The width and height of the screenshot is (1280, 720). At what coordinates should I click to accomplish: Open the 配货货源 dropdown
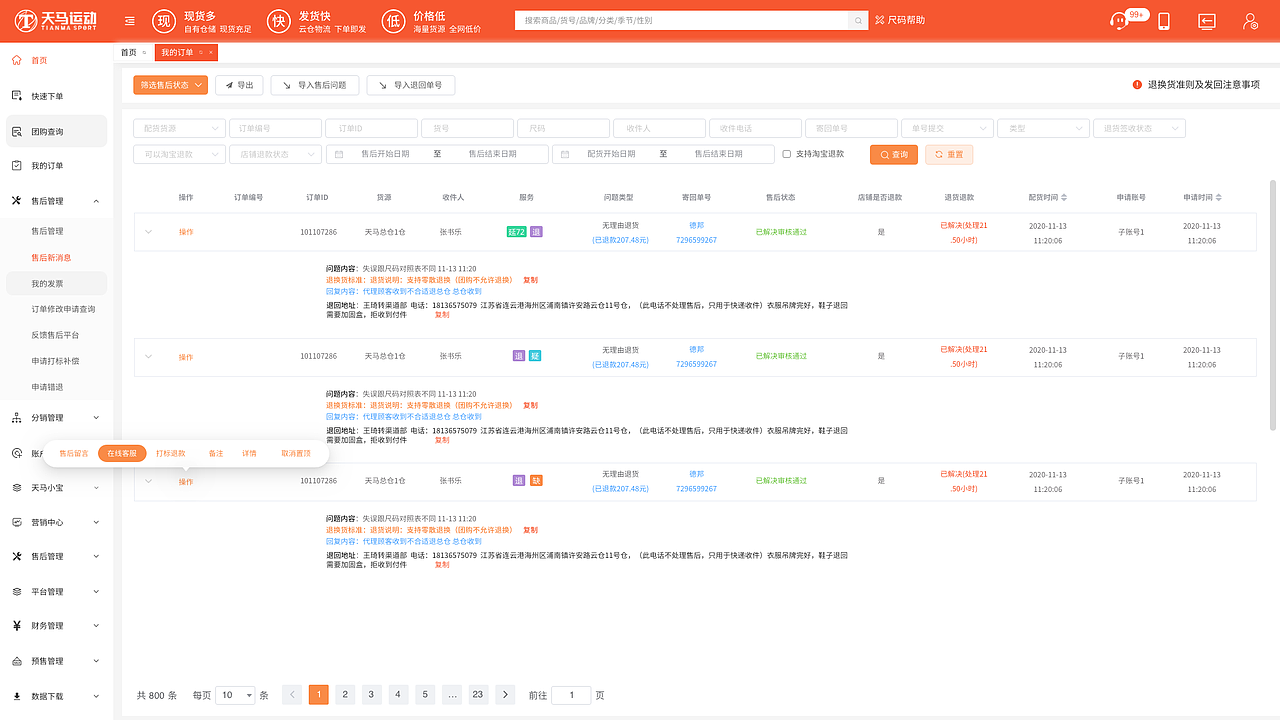coord(178,128)
